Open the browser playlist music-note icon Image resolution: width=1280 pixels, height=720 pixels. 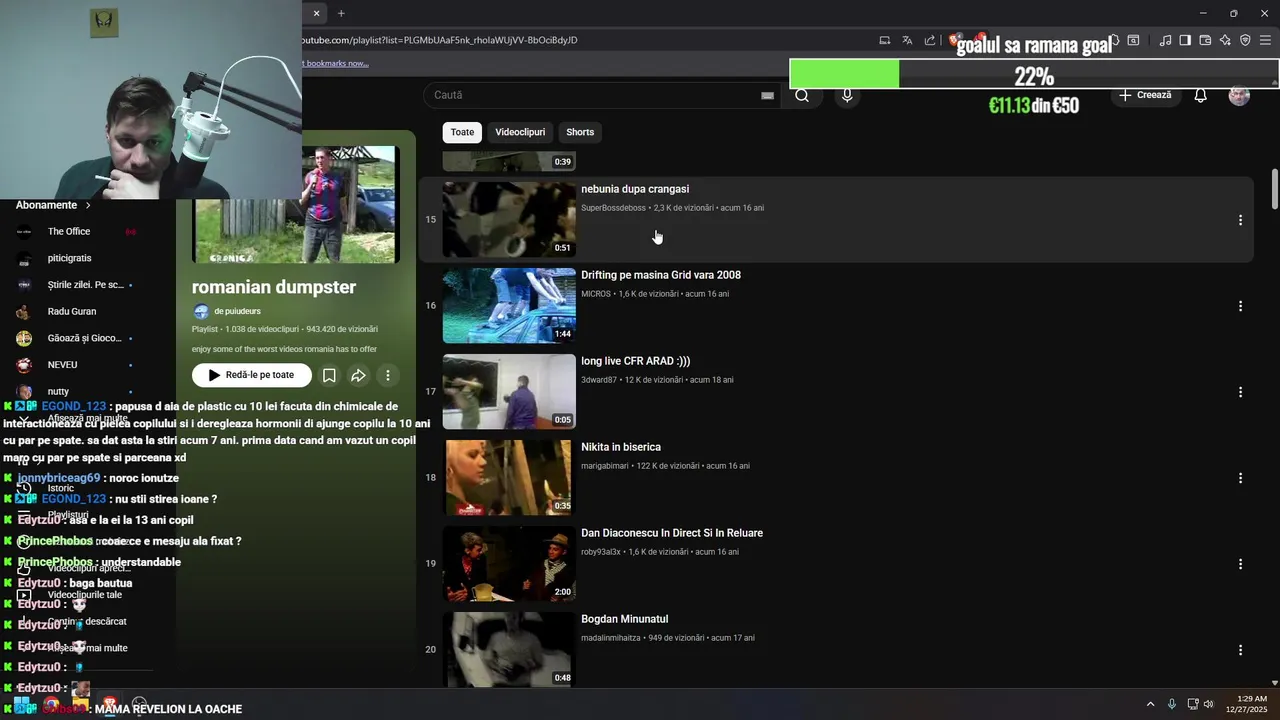[1165, 40]
